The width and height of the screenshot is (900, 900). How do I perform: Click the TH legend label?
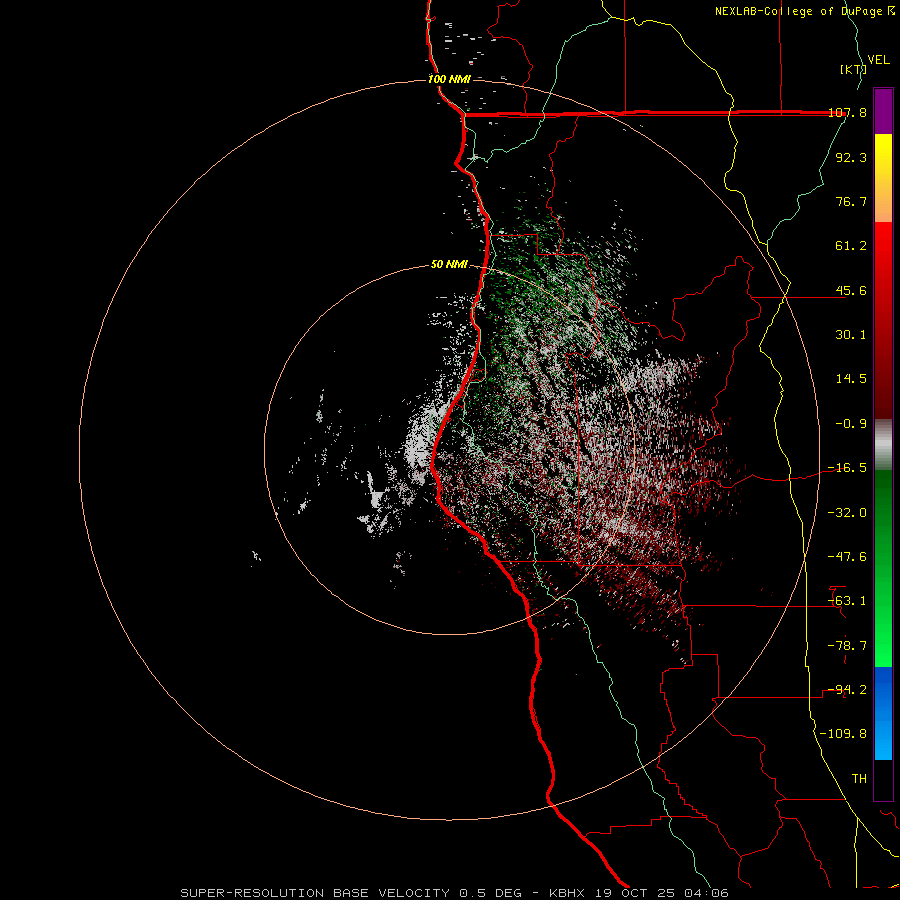pos(859,779)
